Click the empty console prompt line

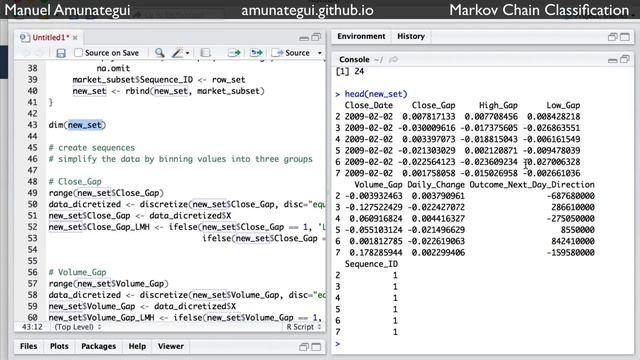[x=482, y=344]
